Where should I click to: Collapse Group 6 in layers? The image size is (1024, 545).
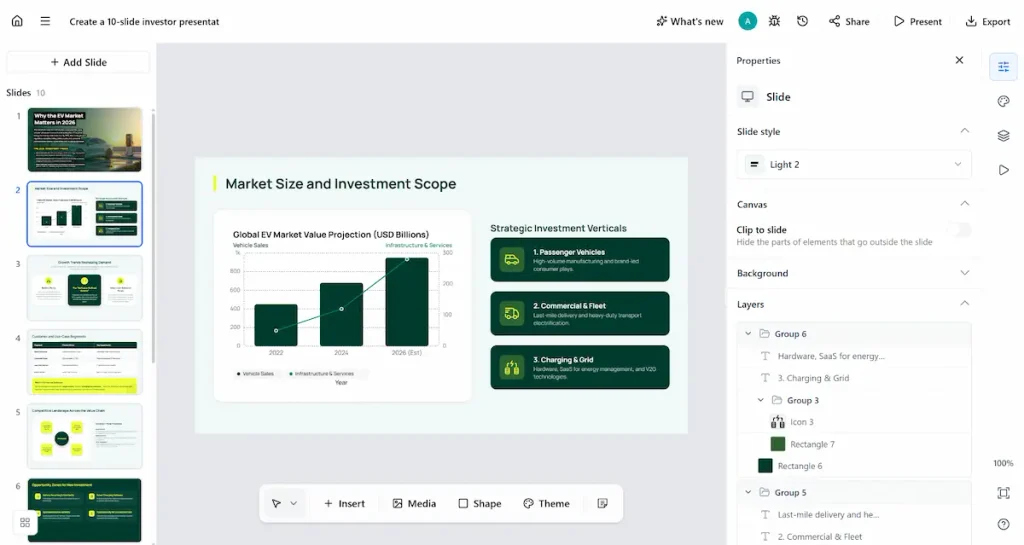pyautogui.click(x=748, y=334)
